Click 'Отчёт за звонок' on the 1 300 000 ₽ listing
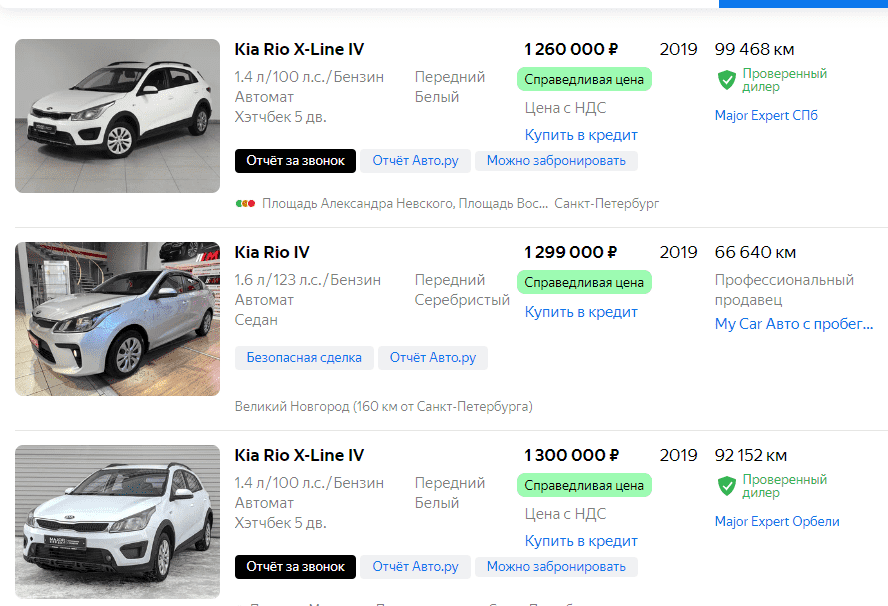Viewport: 888px width, 606px height. pos(295,567)
